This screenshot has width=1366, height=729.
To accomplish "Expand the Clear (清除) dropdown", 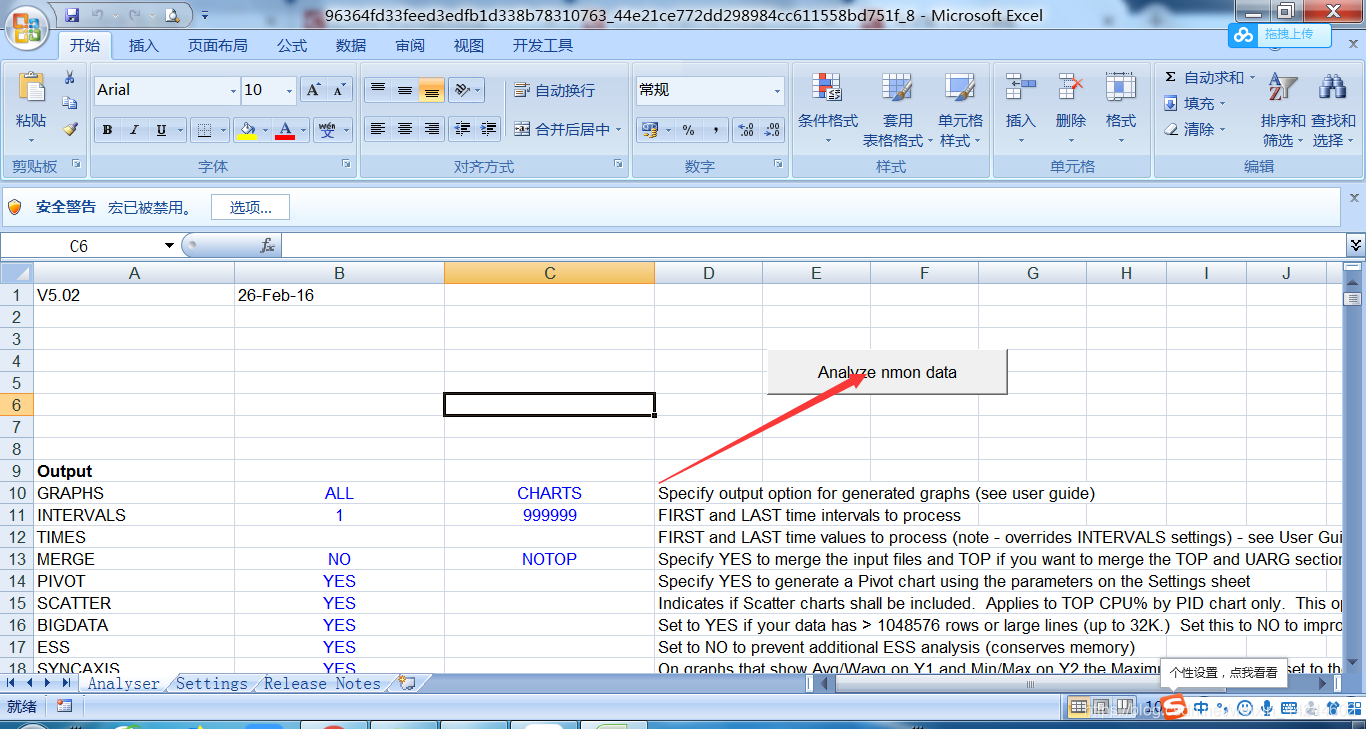I will coord(1221,129).
